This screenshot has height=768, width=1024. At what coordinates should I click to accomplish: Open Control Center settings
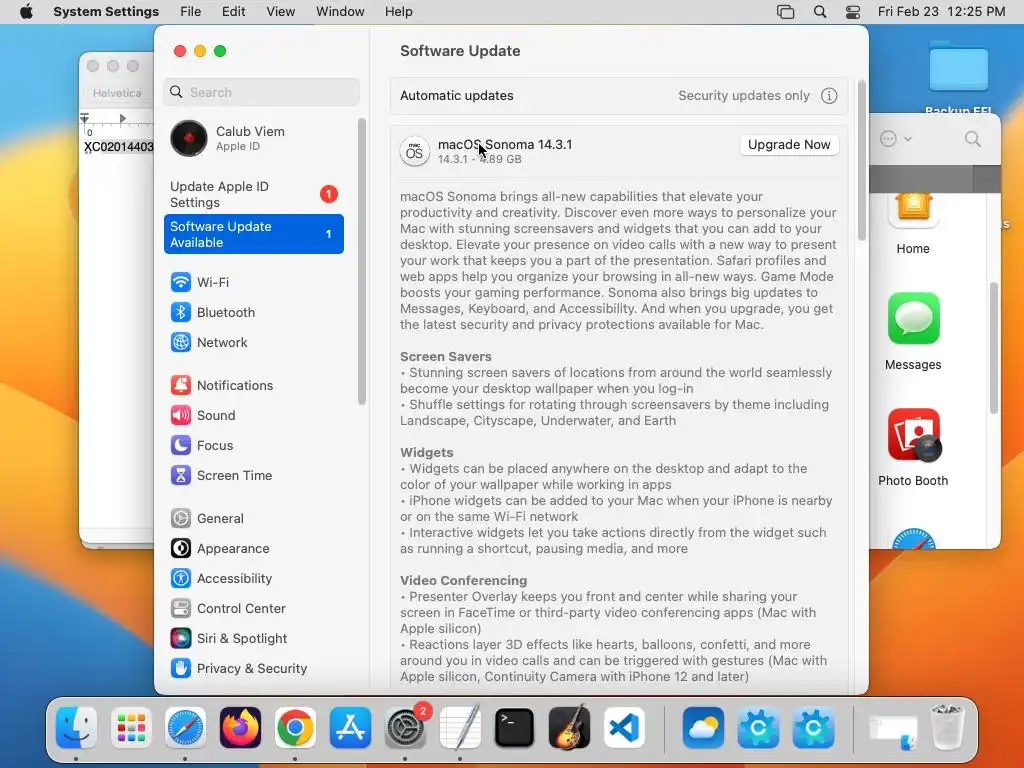(253, 609)
